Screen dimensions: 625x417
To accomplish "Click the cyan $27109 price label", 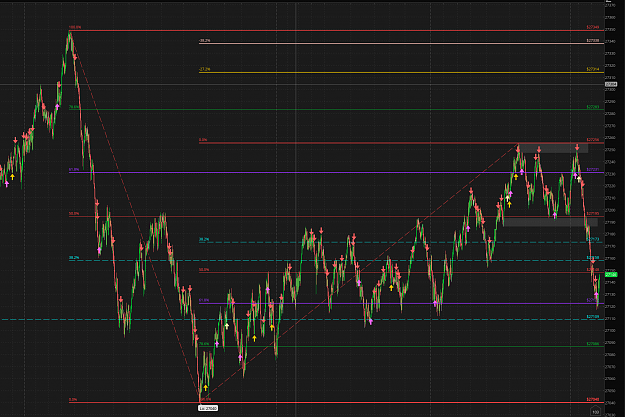I will coord(593,317).
